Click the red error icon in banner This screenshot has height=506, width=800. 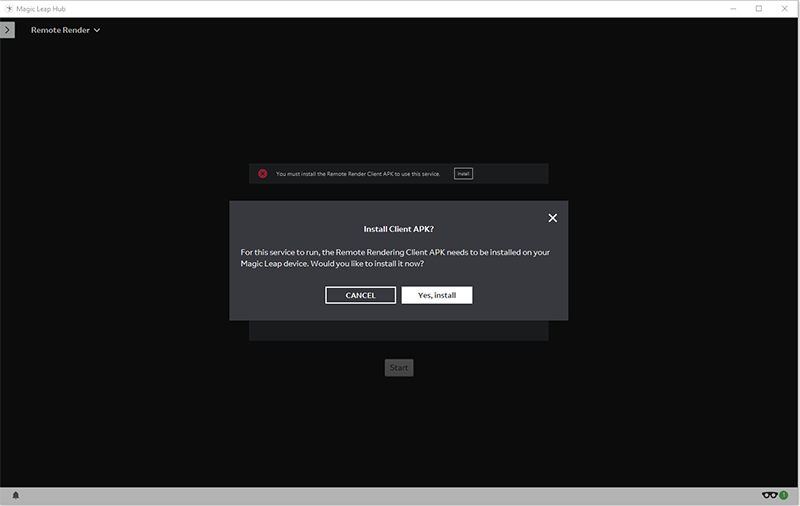263,173
